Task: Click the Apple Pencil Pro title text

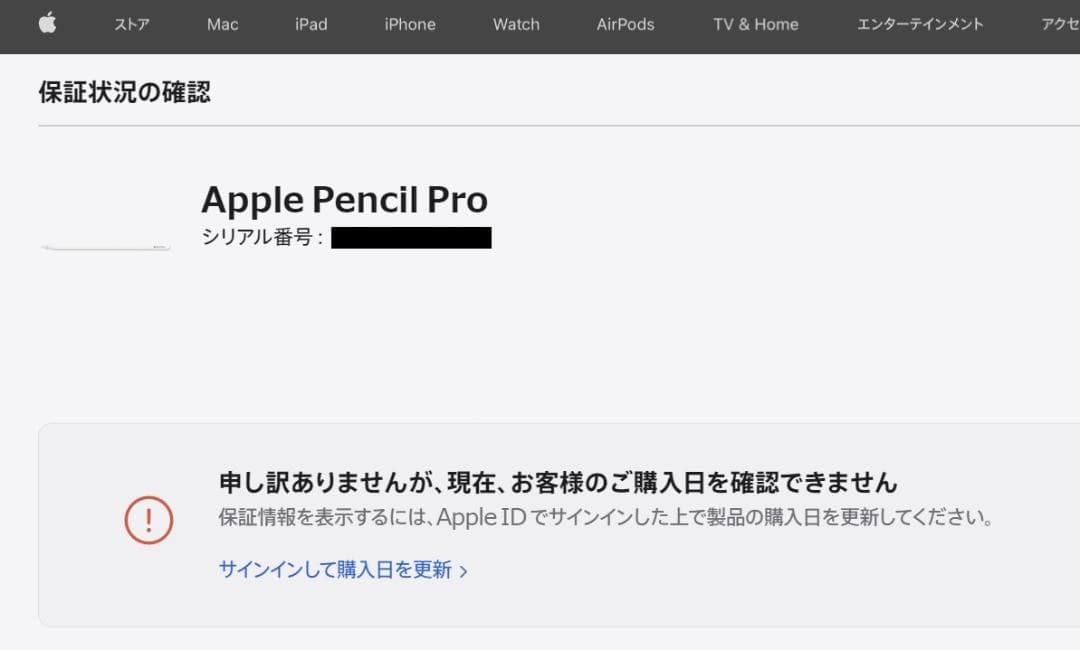Action: pyautogui.click(x=345, y=199)
